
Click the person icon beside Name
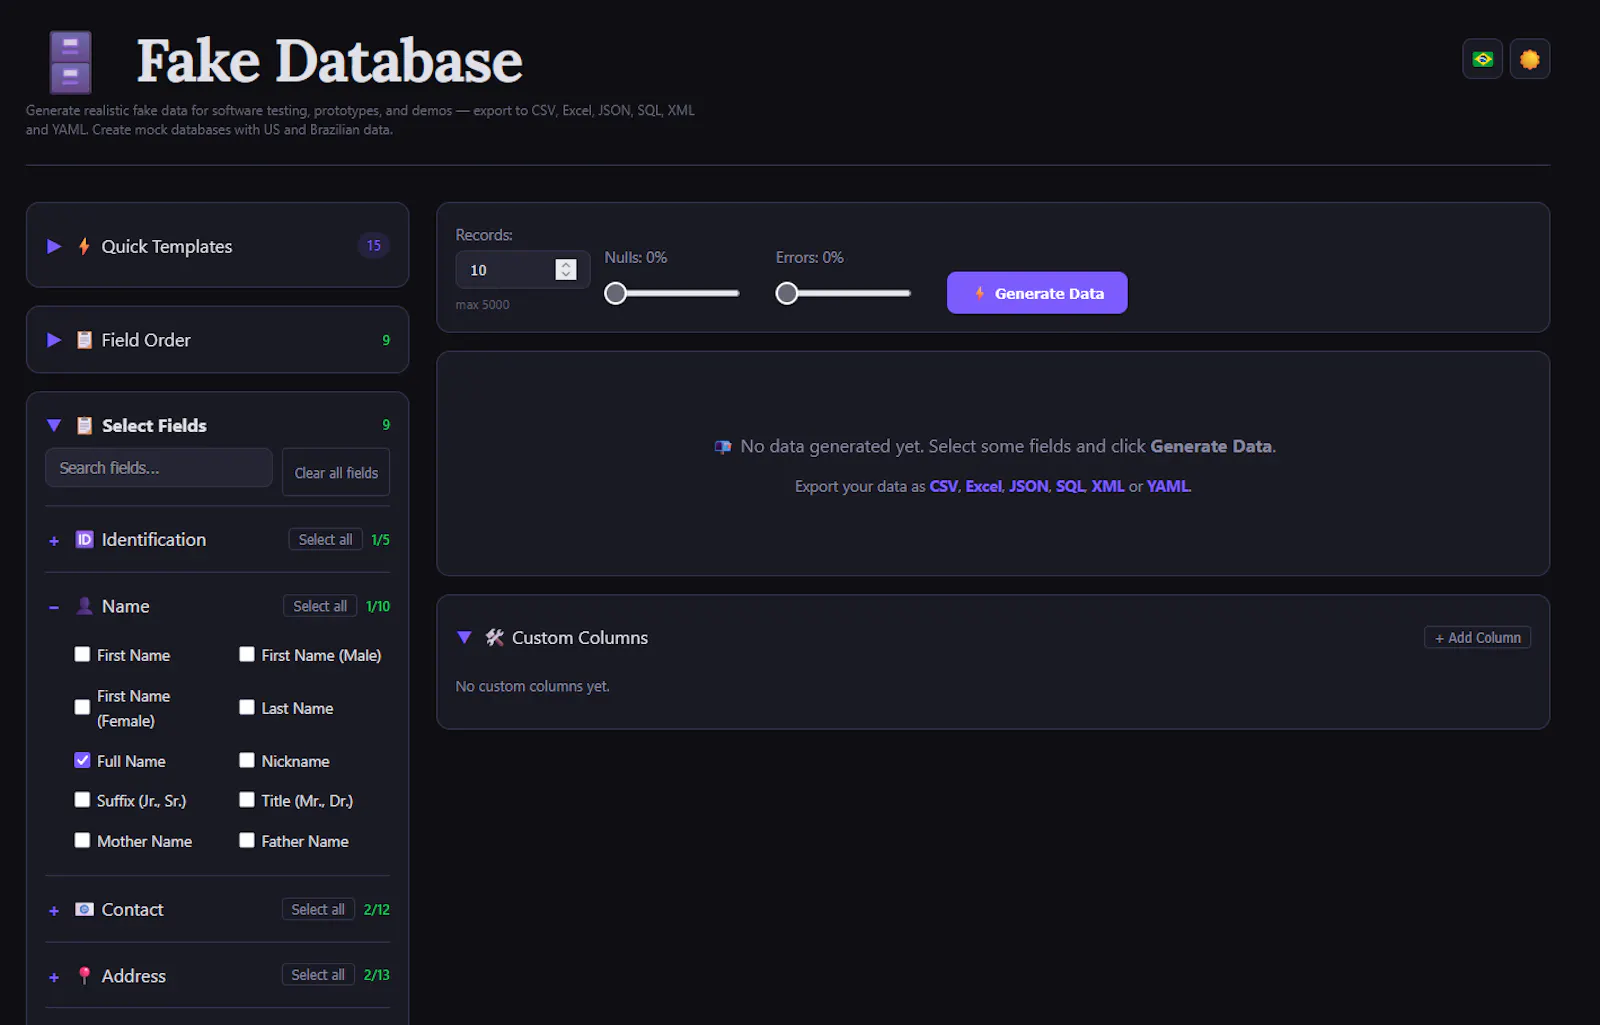pyautogui.click(x=84, y=606)
